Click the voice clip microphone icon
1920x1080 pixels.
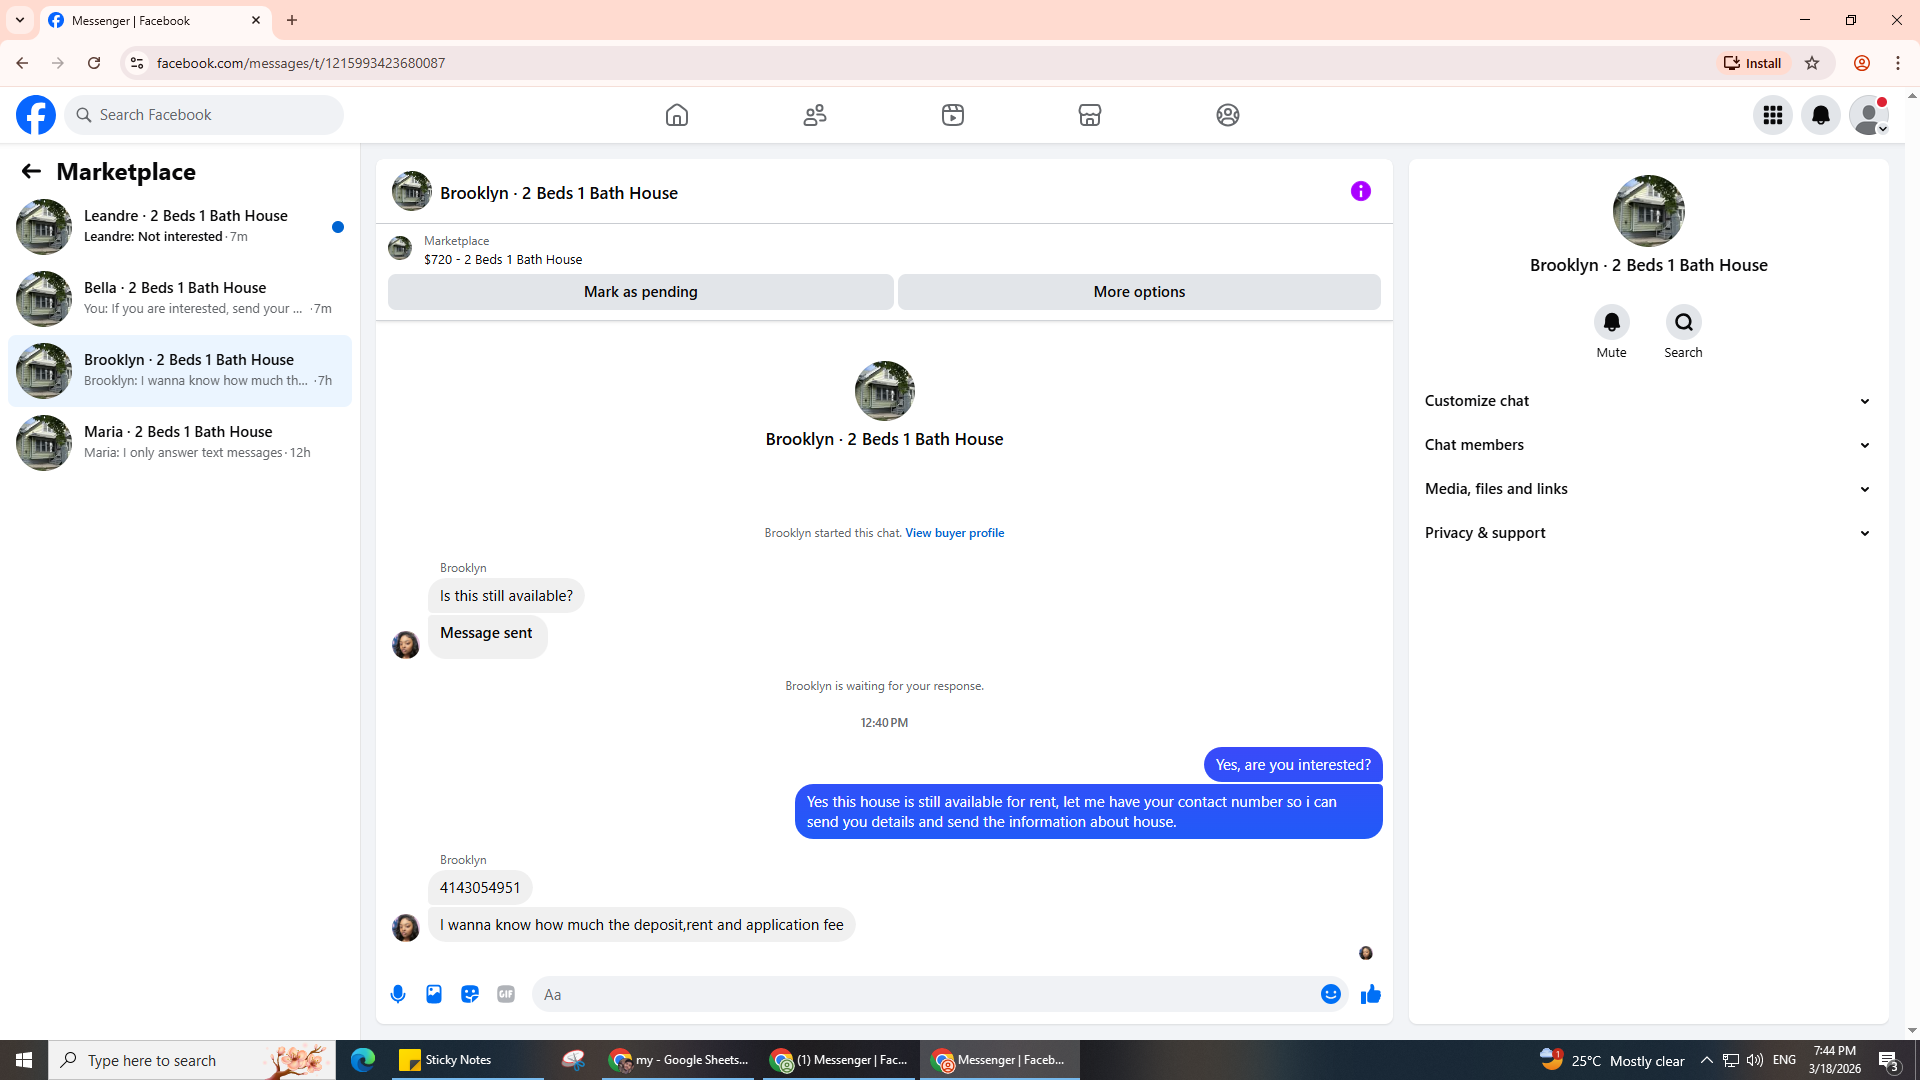(398, 994)
